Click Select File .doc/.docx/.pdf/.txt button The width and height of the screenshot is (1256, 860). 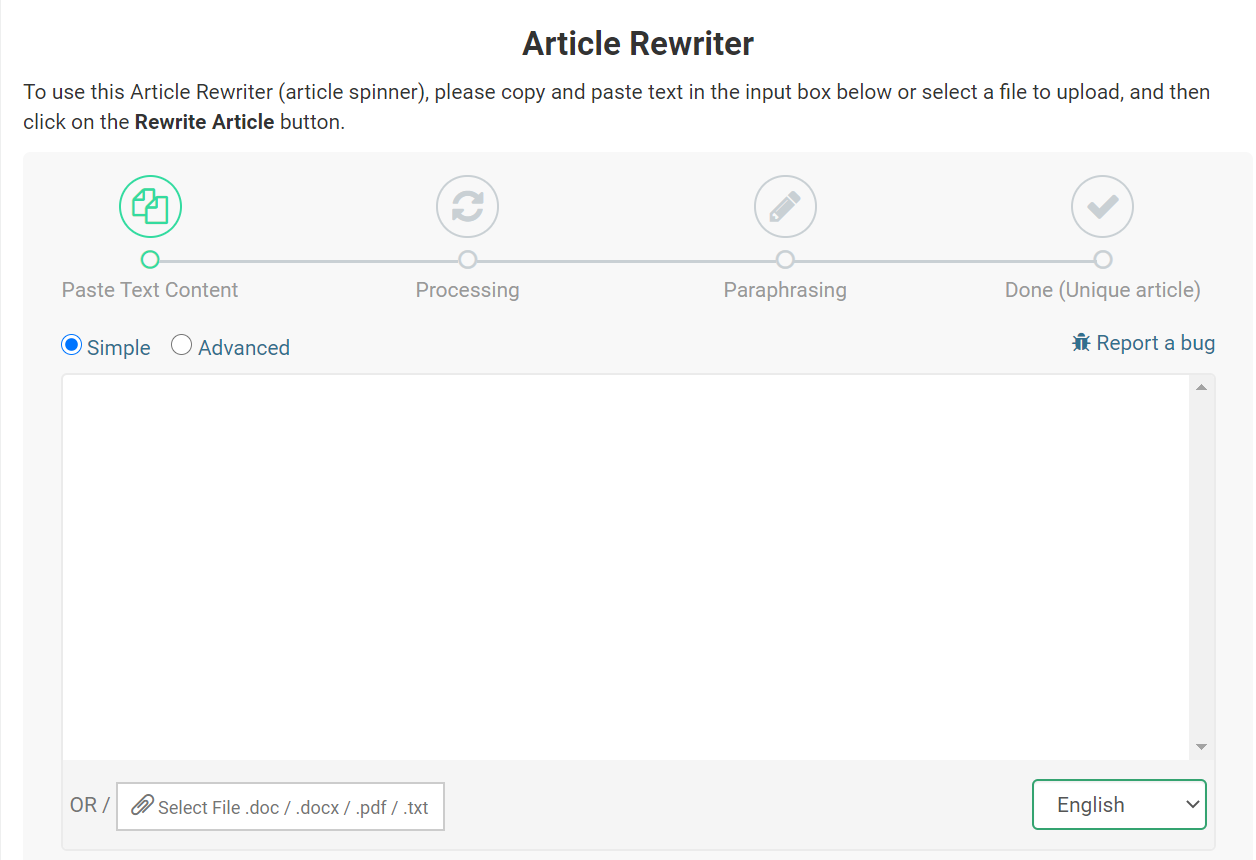[281, 807]
